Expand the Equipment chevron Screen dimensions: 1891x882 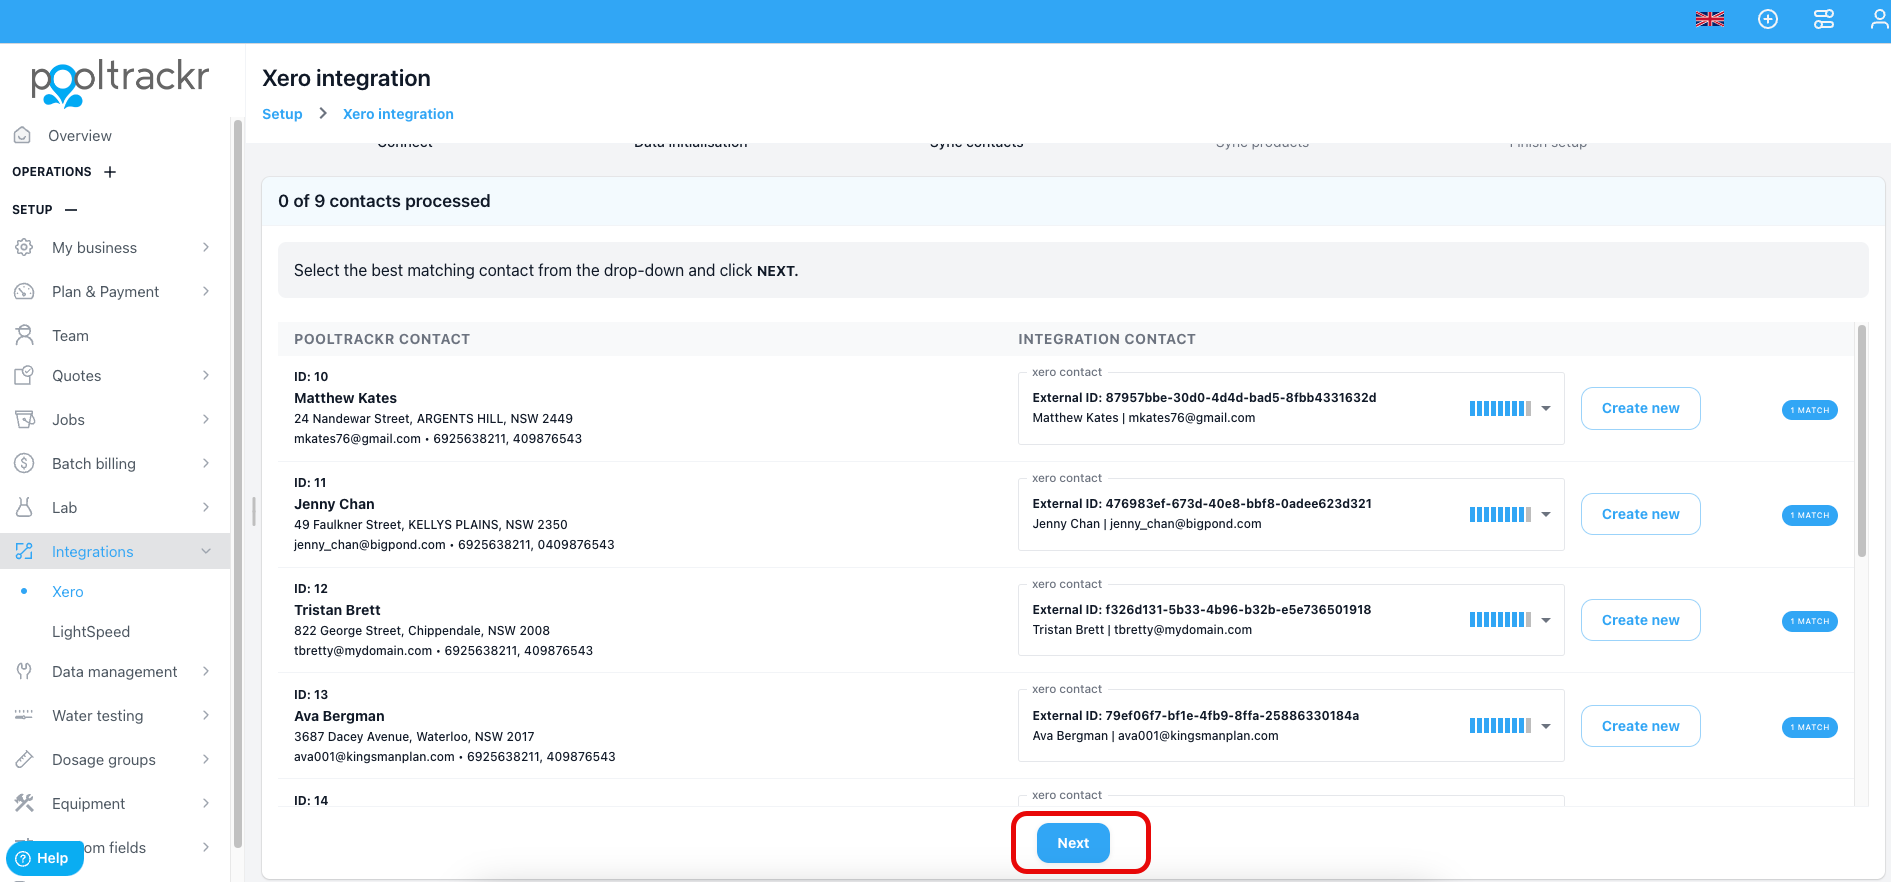point(206,803)
